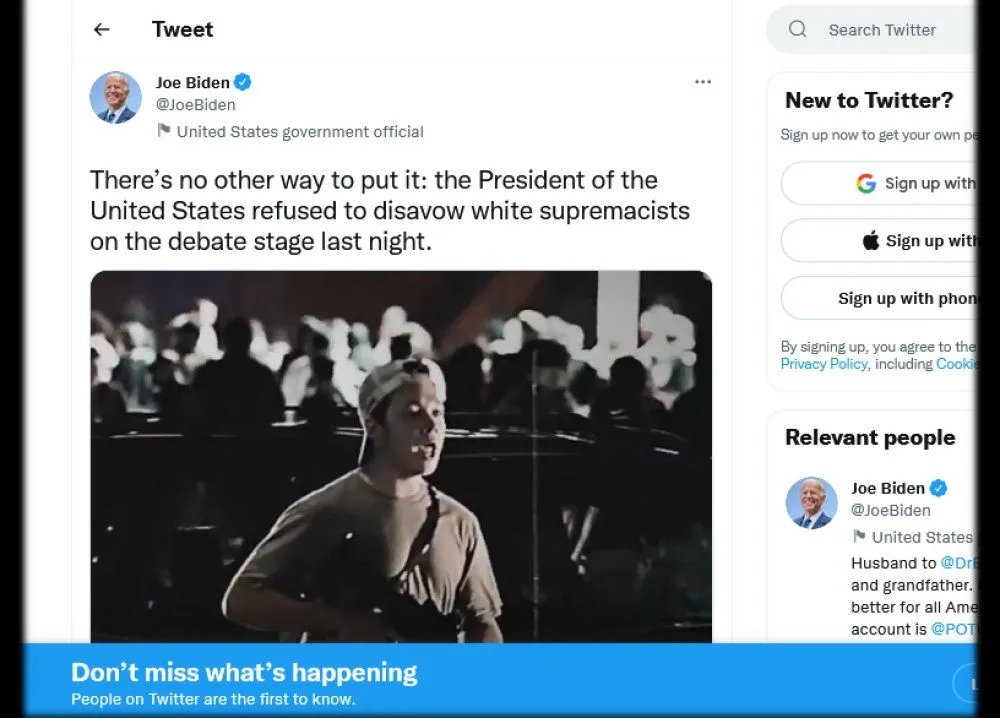The height and width of the screenshot is (718, 1000).
Task: Click the tweet text about debate stage
Action: [x=389, y=211]
